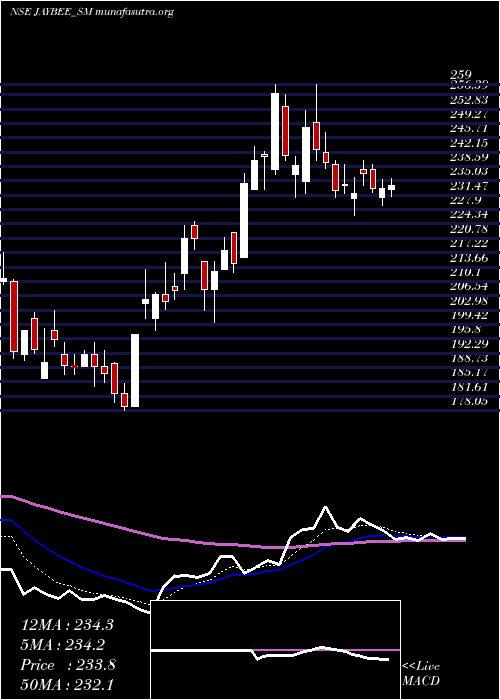Select the 188.73 price axis label
Image resolution: width=500 pixels, height=700 pixels.
[x=469, y=358]
